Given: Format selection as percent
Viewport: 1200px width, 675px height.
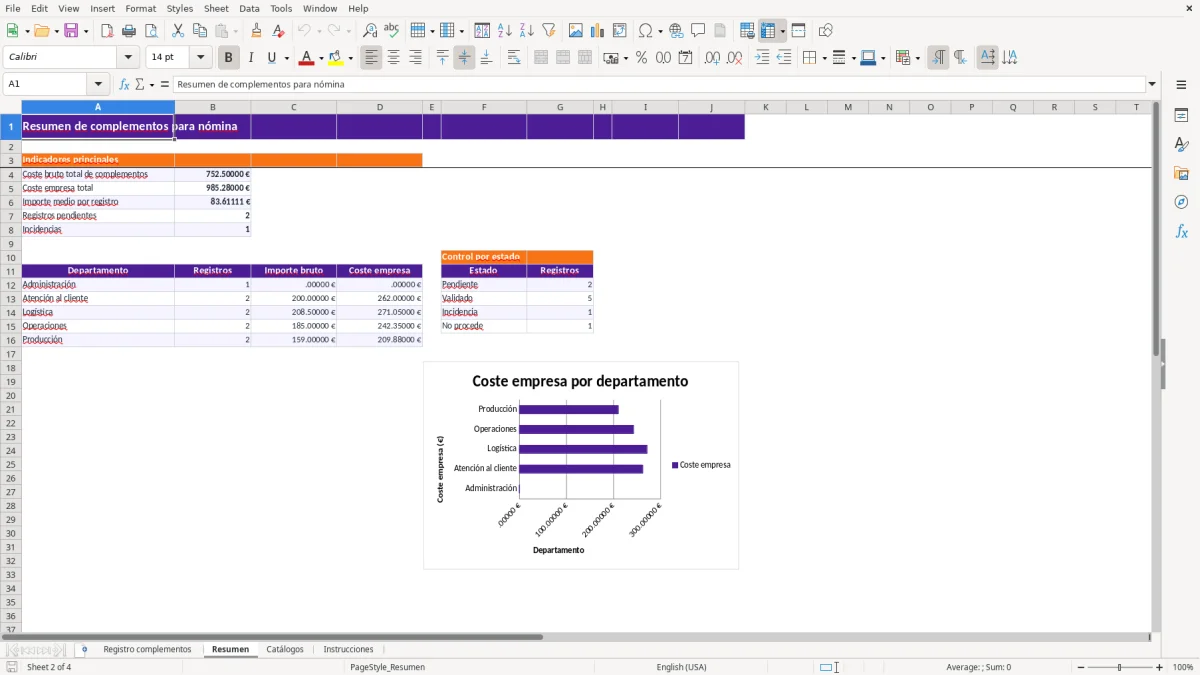Looking at the screenshot, I should pos(641,58).
